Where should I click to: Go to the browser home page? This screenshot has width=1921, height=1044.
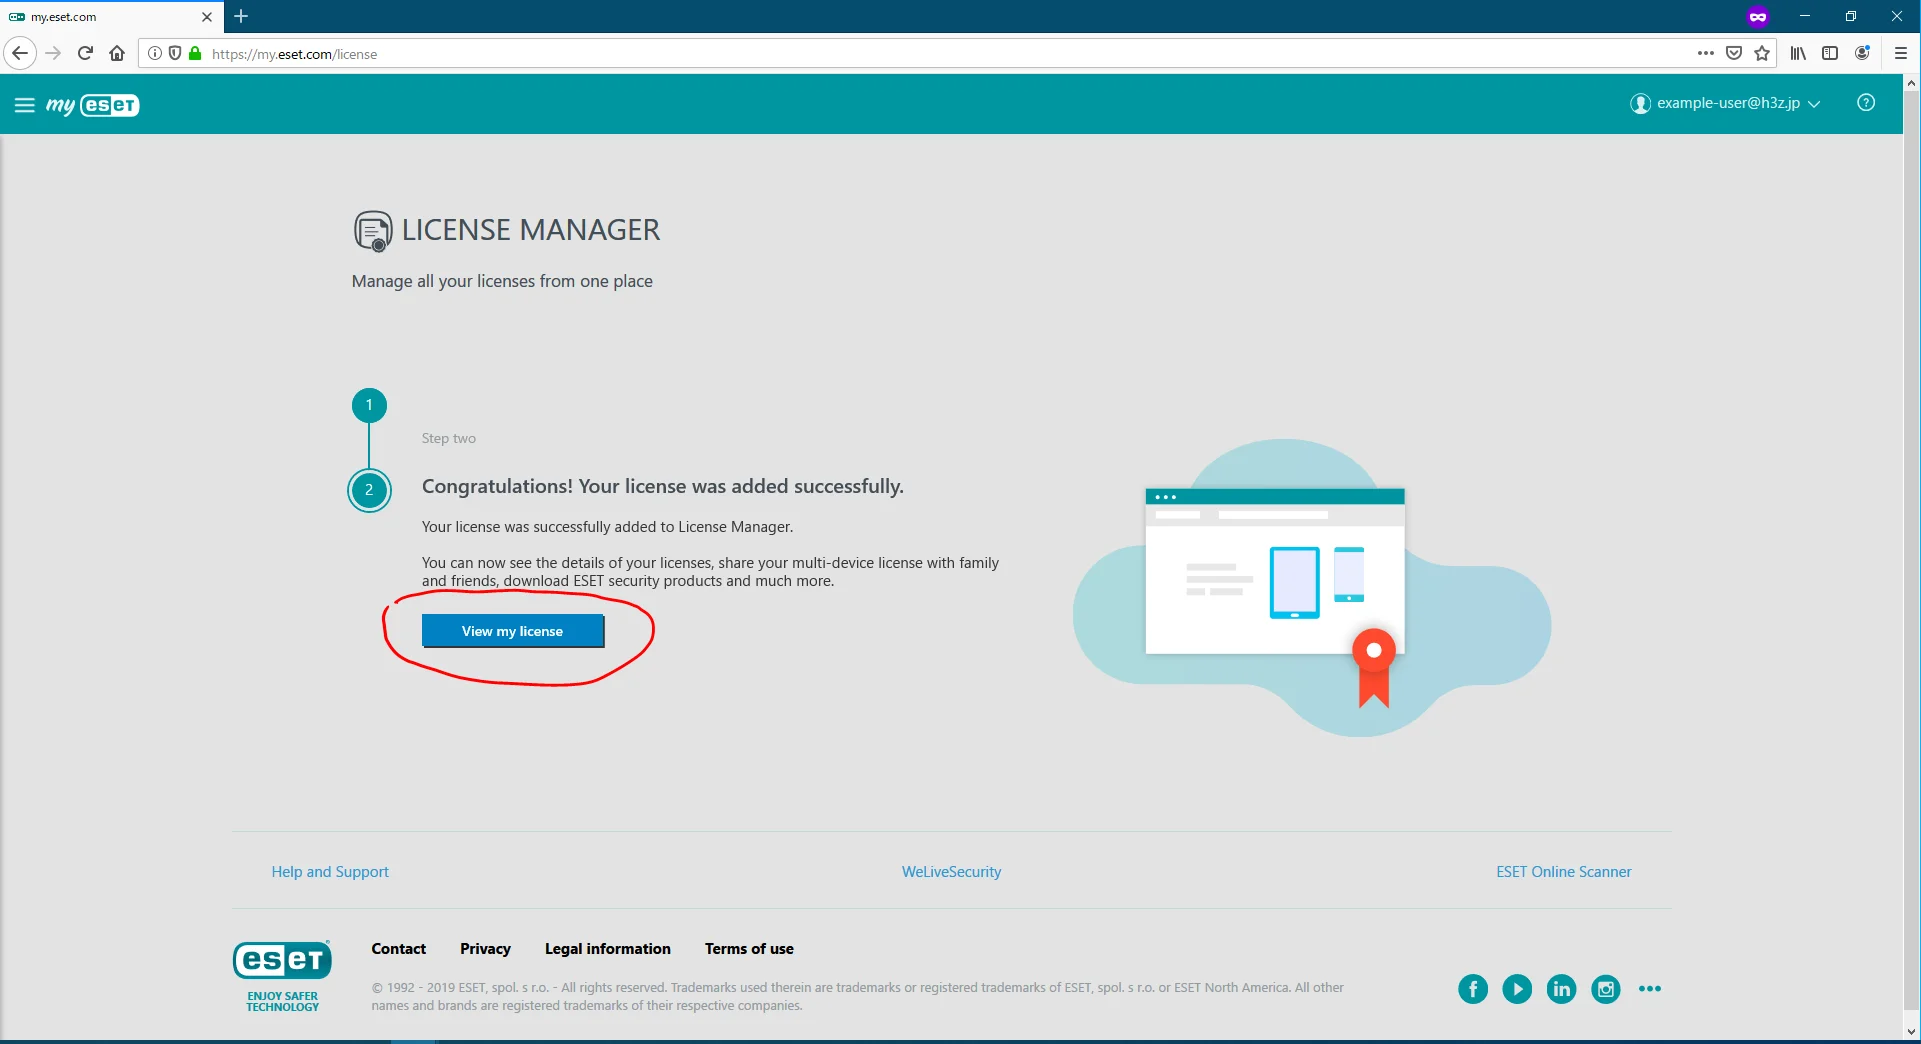tap(117, 54)
